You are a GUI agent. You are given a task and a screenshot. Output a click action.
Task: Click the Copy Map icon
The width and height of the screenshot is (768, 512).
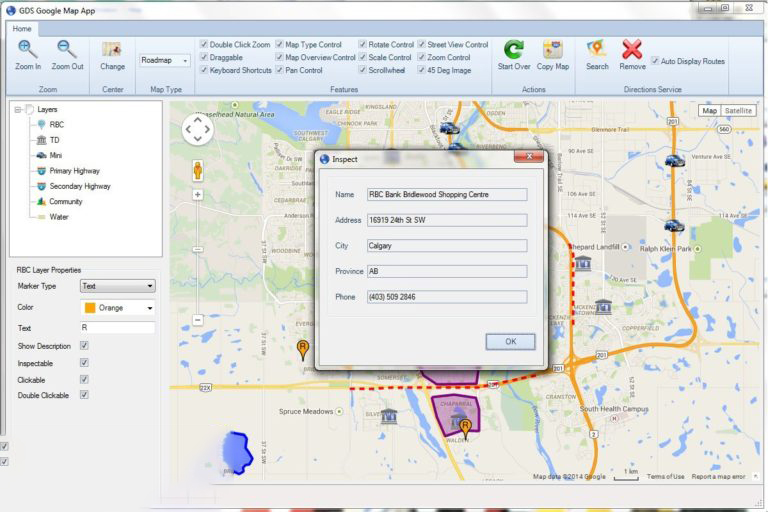(x=552, y=49)
